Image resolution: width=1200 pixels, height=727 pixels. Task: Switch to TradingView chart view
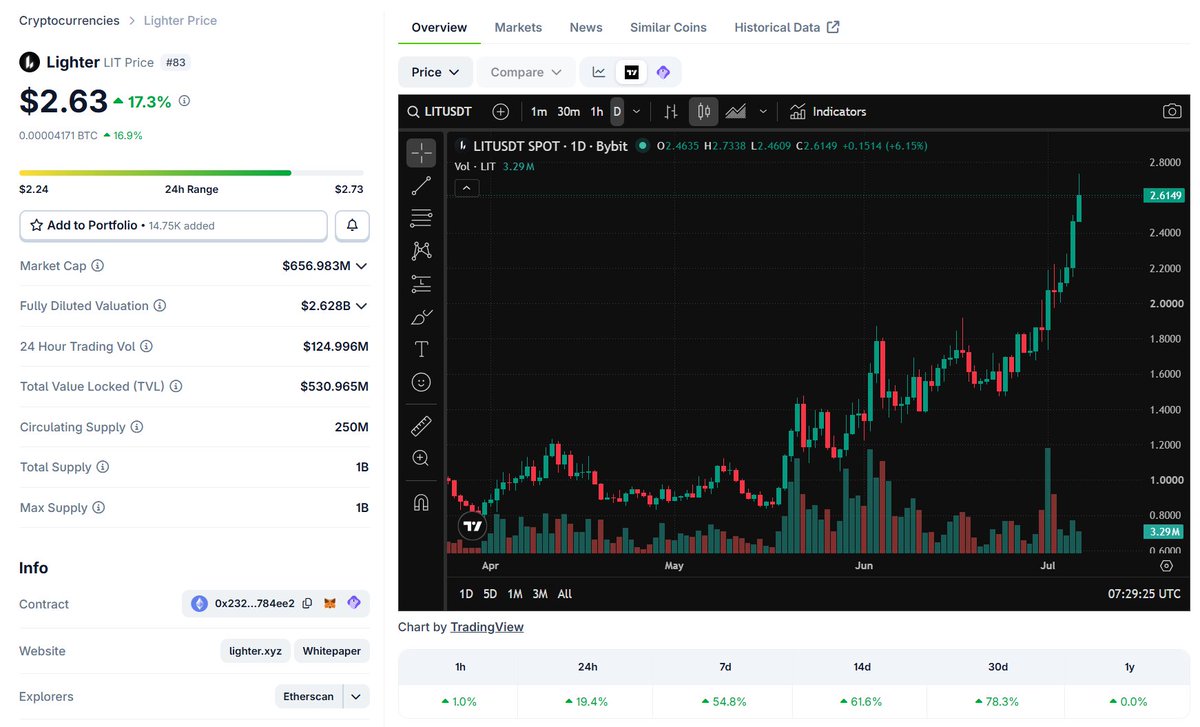631,72
